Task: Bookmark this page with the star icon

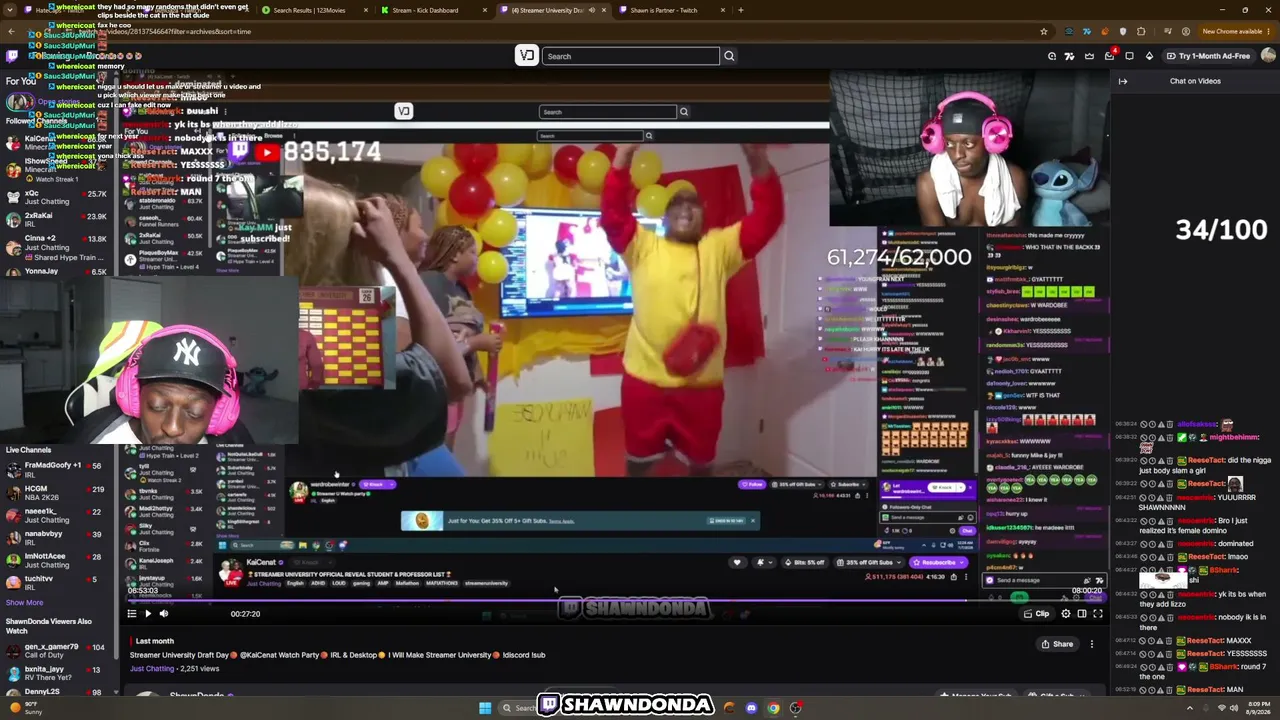Action: click(1044, 31)
